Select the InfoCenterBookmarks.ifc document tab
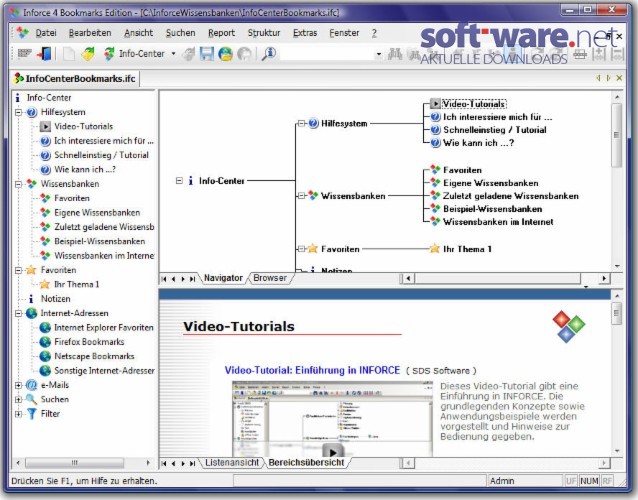638x500 pixels. click(75, 78)
